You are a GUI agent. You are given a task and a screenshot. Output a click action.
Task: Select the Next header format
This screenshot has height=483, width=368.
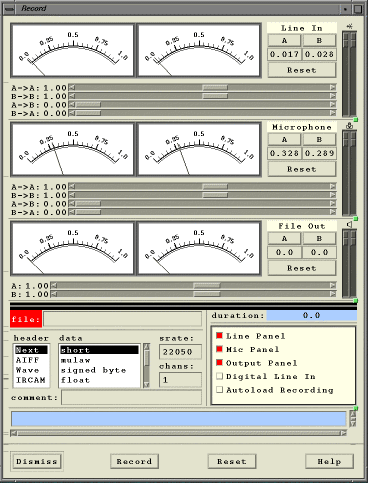point(31,350)
